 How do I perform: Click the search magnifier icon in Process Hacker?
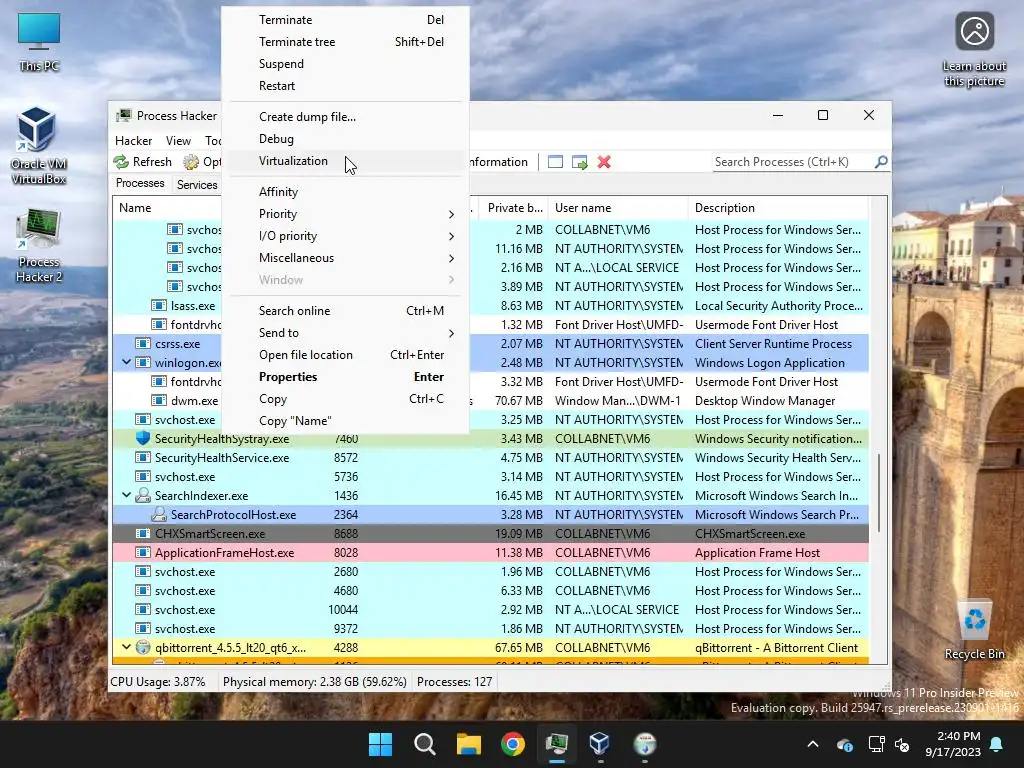[x=881, y=161]
